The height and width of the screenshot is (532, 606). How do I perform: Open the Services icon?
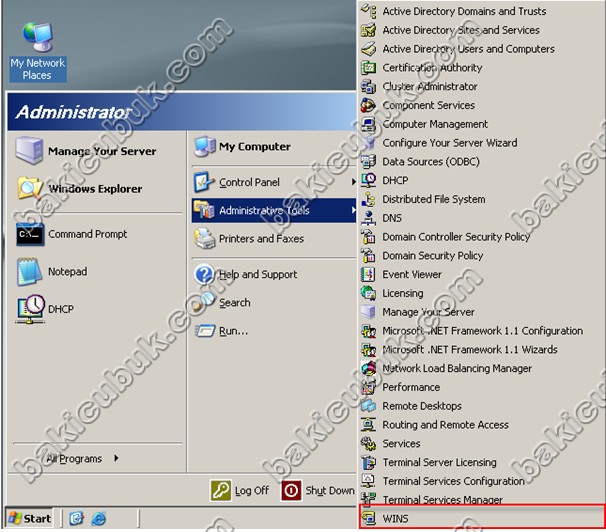click(x=369, y=443)
